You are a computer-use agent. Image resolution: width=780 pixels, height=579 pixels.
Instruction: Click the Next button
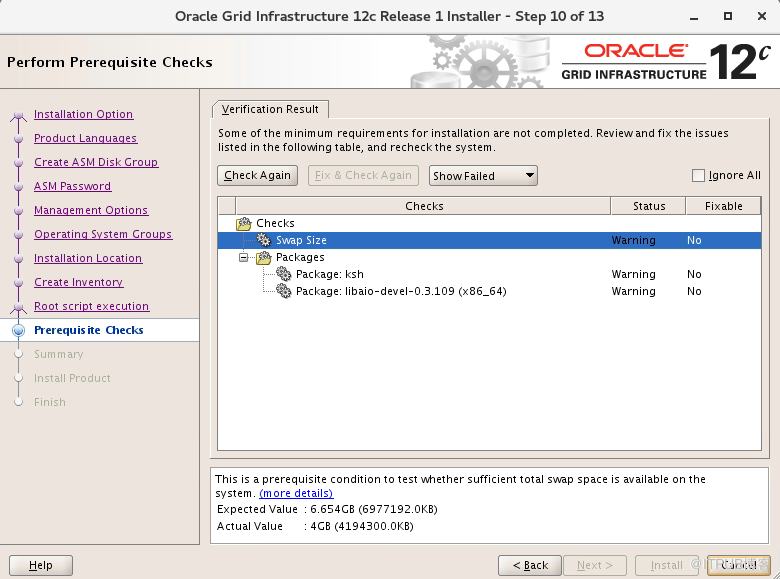[594, 566]
